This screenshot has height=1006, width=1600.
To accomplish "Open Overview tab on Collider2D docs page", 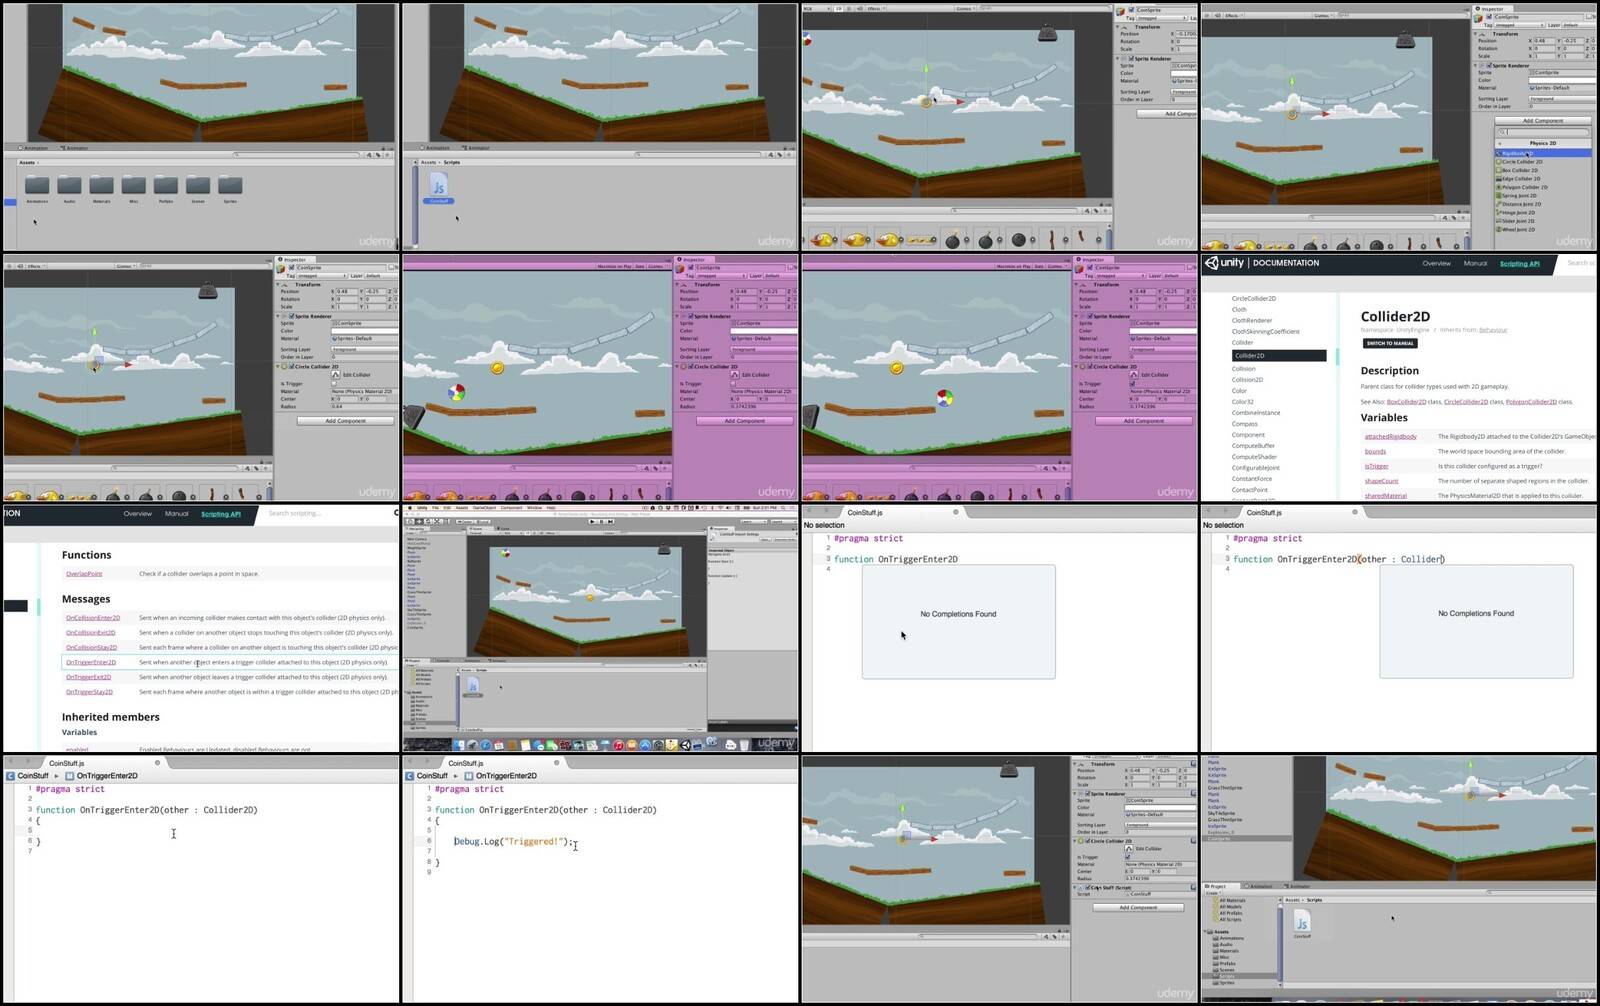I will pos(1436,263).
